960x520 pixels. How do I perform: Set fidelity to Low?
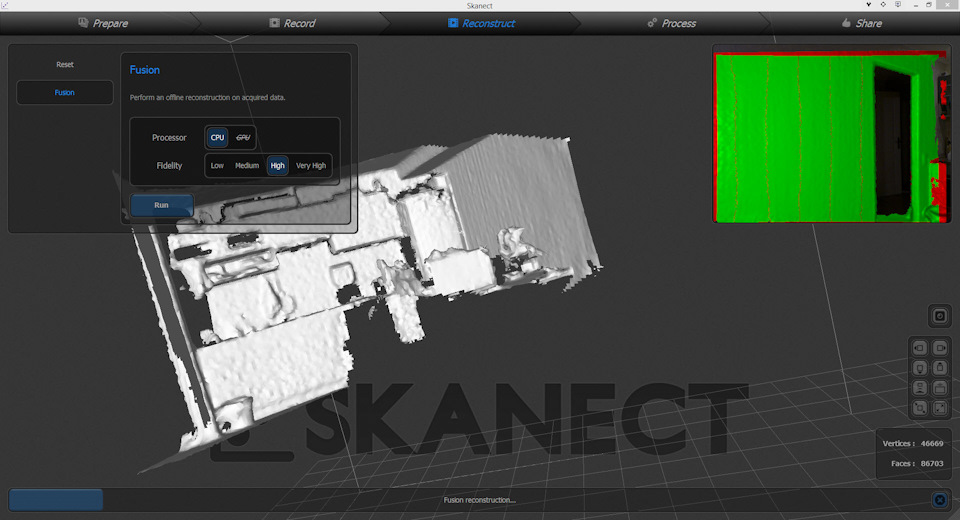(217, 165)
